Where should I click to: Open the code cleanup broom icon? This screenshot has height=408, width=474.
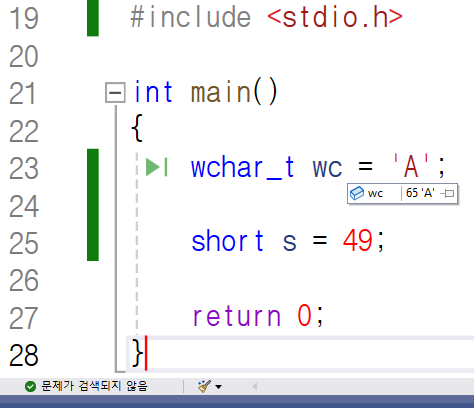pos(204,386)
